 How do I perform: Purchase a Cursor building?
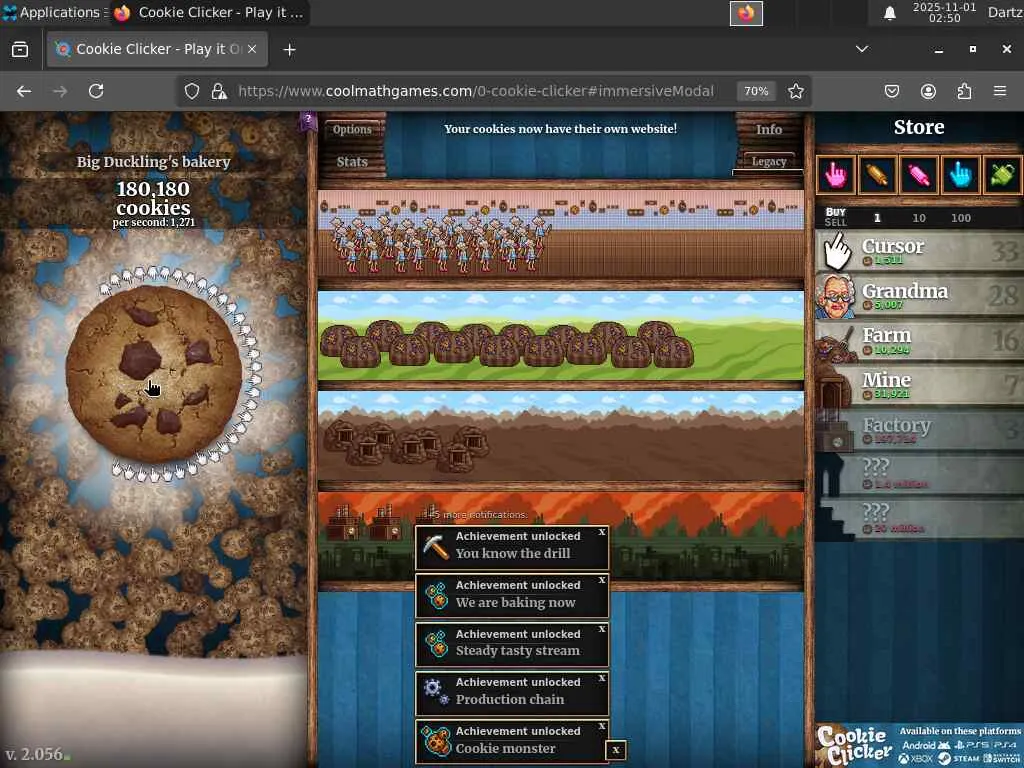click(920, 251)
